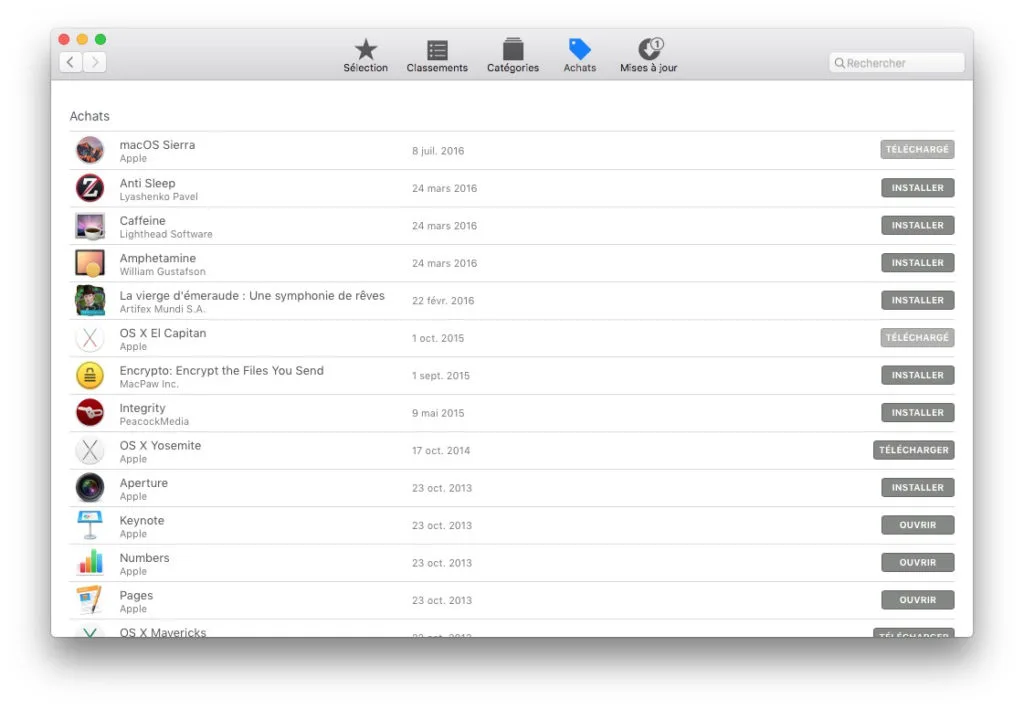The height and width of the screenshot is (710, 1024).
Task: Switch to Classements view
Action: pos(436,52)
